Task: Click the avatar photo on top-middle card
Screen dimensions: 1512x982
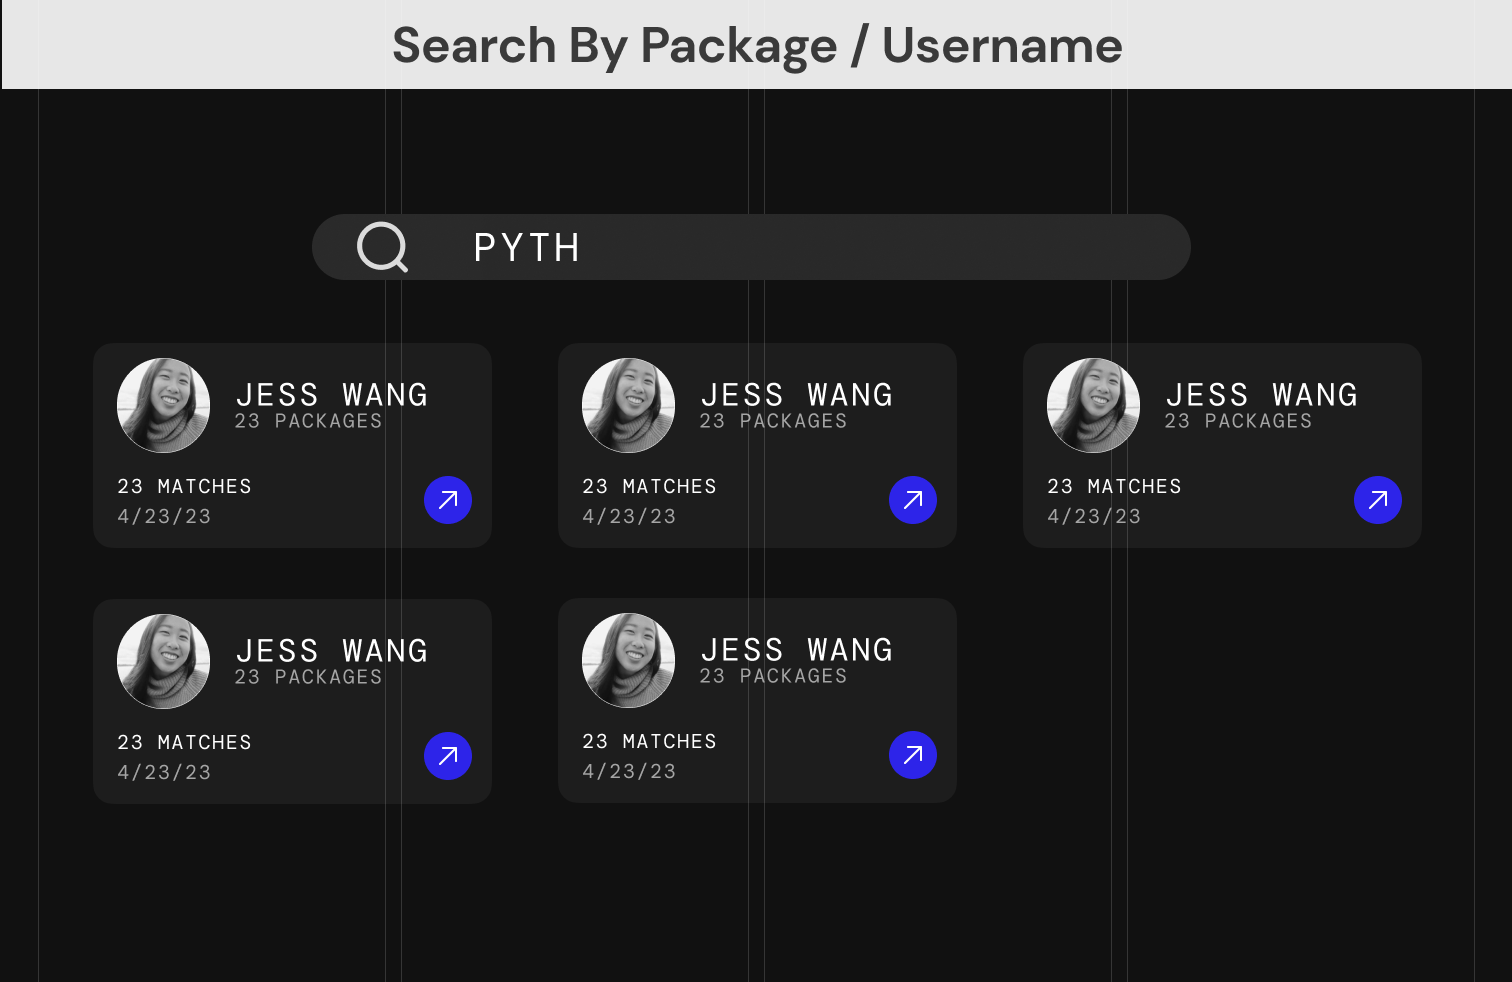Action: click(629, 405)
